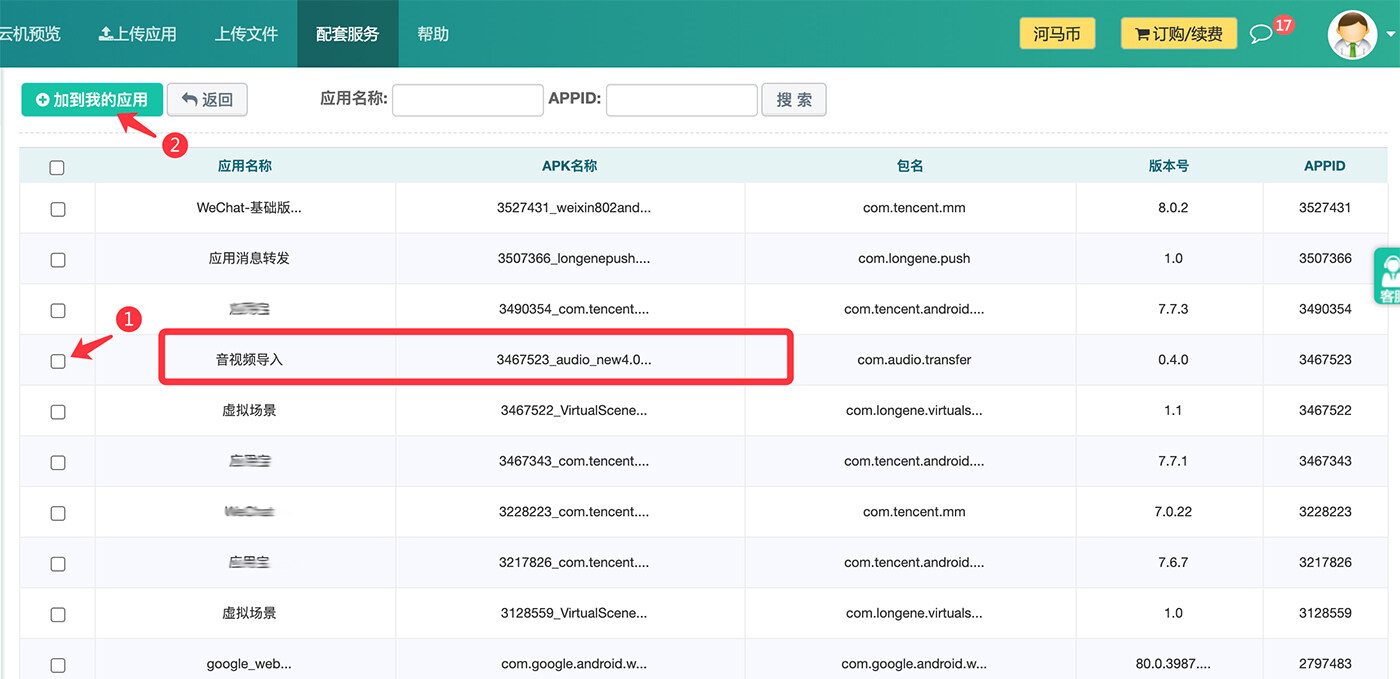Click the user avatar profile picture

point(1352,35)
